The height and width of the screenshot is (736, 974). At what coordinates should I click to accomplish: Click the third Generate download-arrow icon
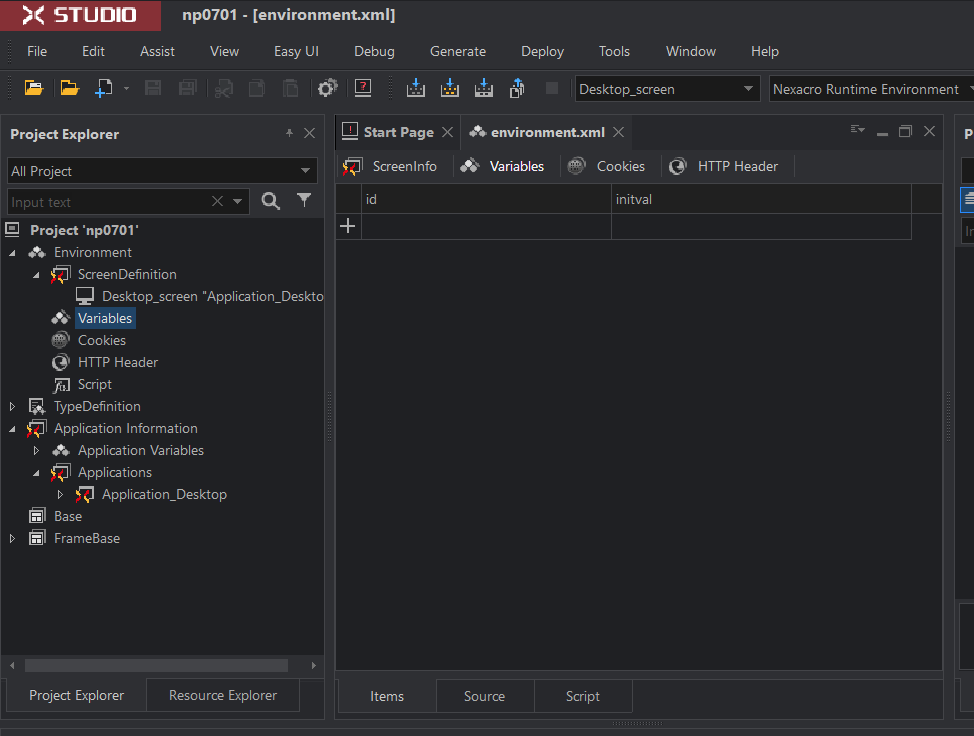[483, 88]
